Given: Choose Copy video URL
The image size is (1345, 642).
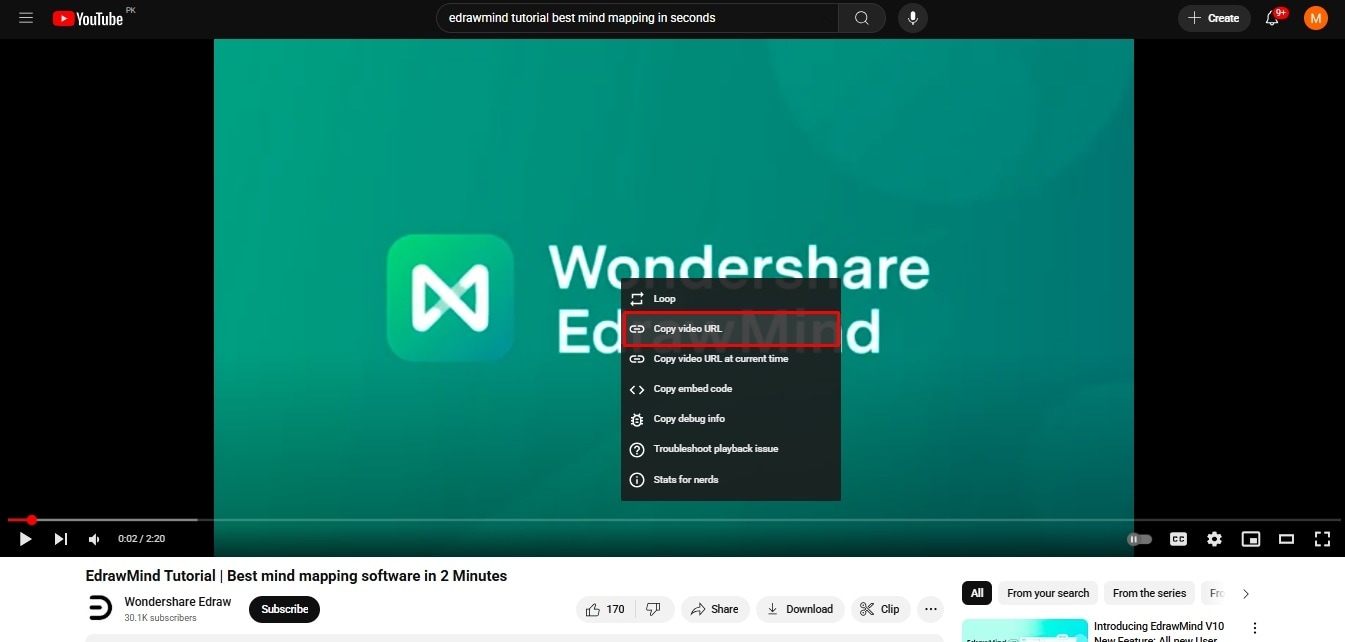Looking at the screenshot, I should [731, 329].
